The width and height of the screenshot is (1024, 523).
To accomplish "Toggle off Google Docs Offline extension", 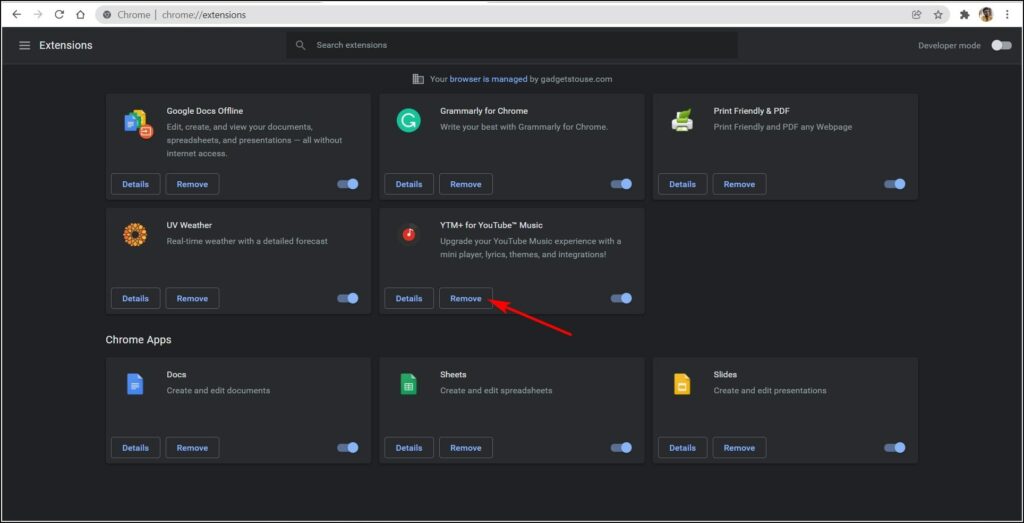I will 348,184.
